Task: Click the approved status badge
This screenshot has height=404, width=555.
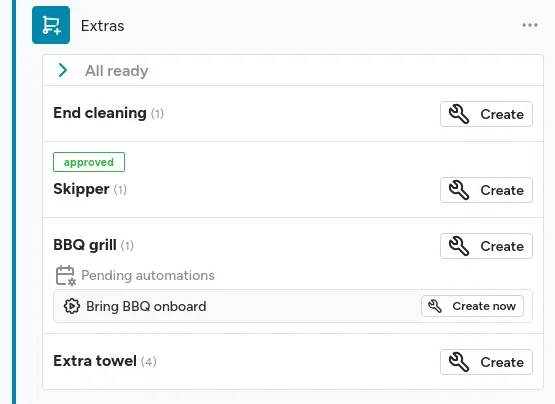Action: (x=89, y=162)
